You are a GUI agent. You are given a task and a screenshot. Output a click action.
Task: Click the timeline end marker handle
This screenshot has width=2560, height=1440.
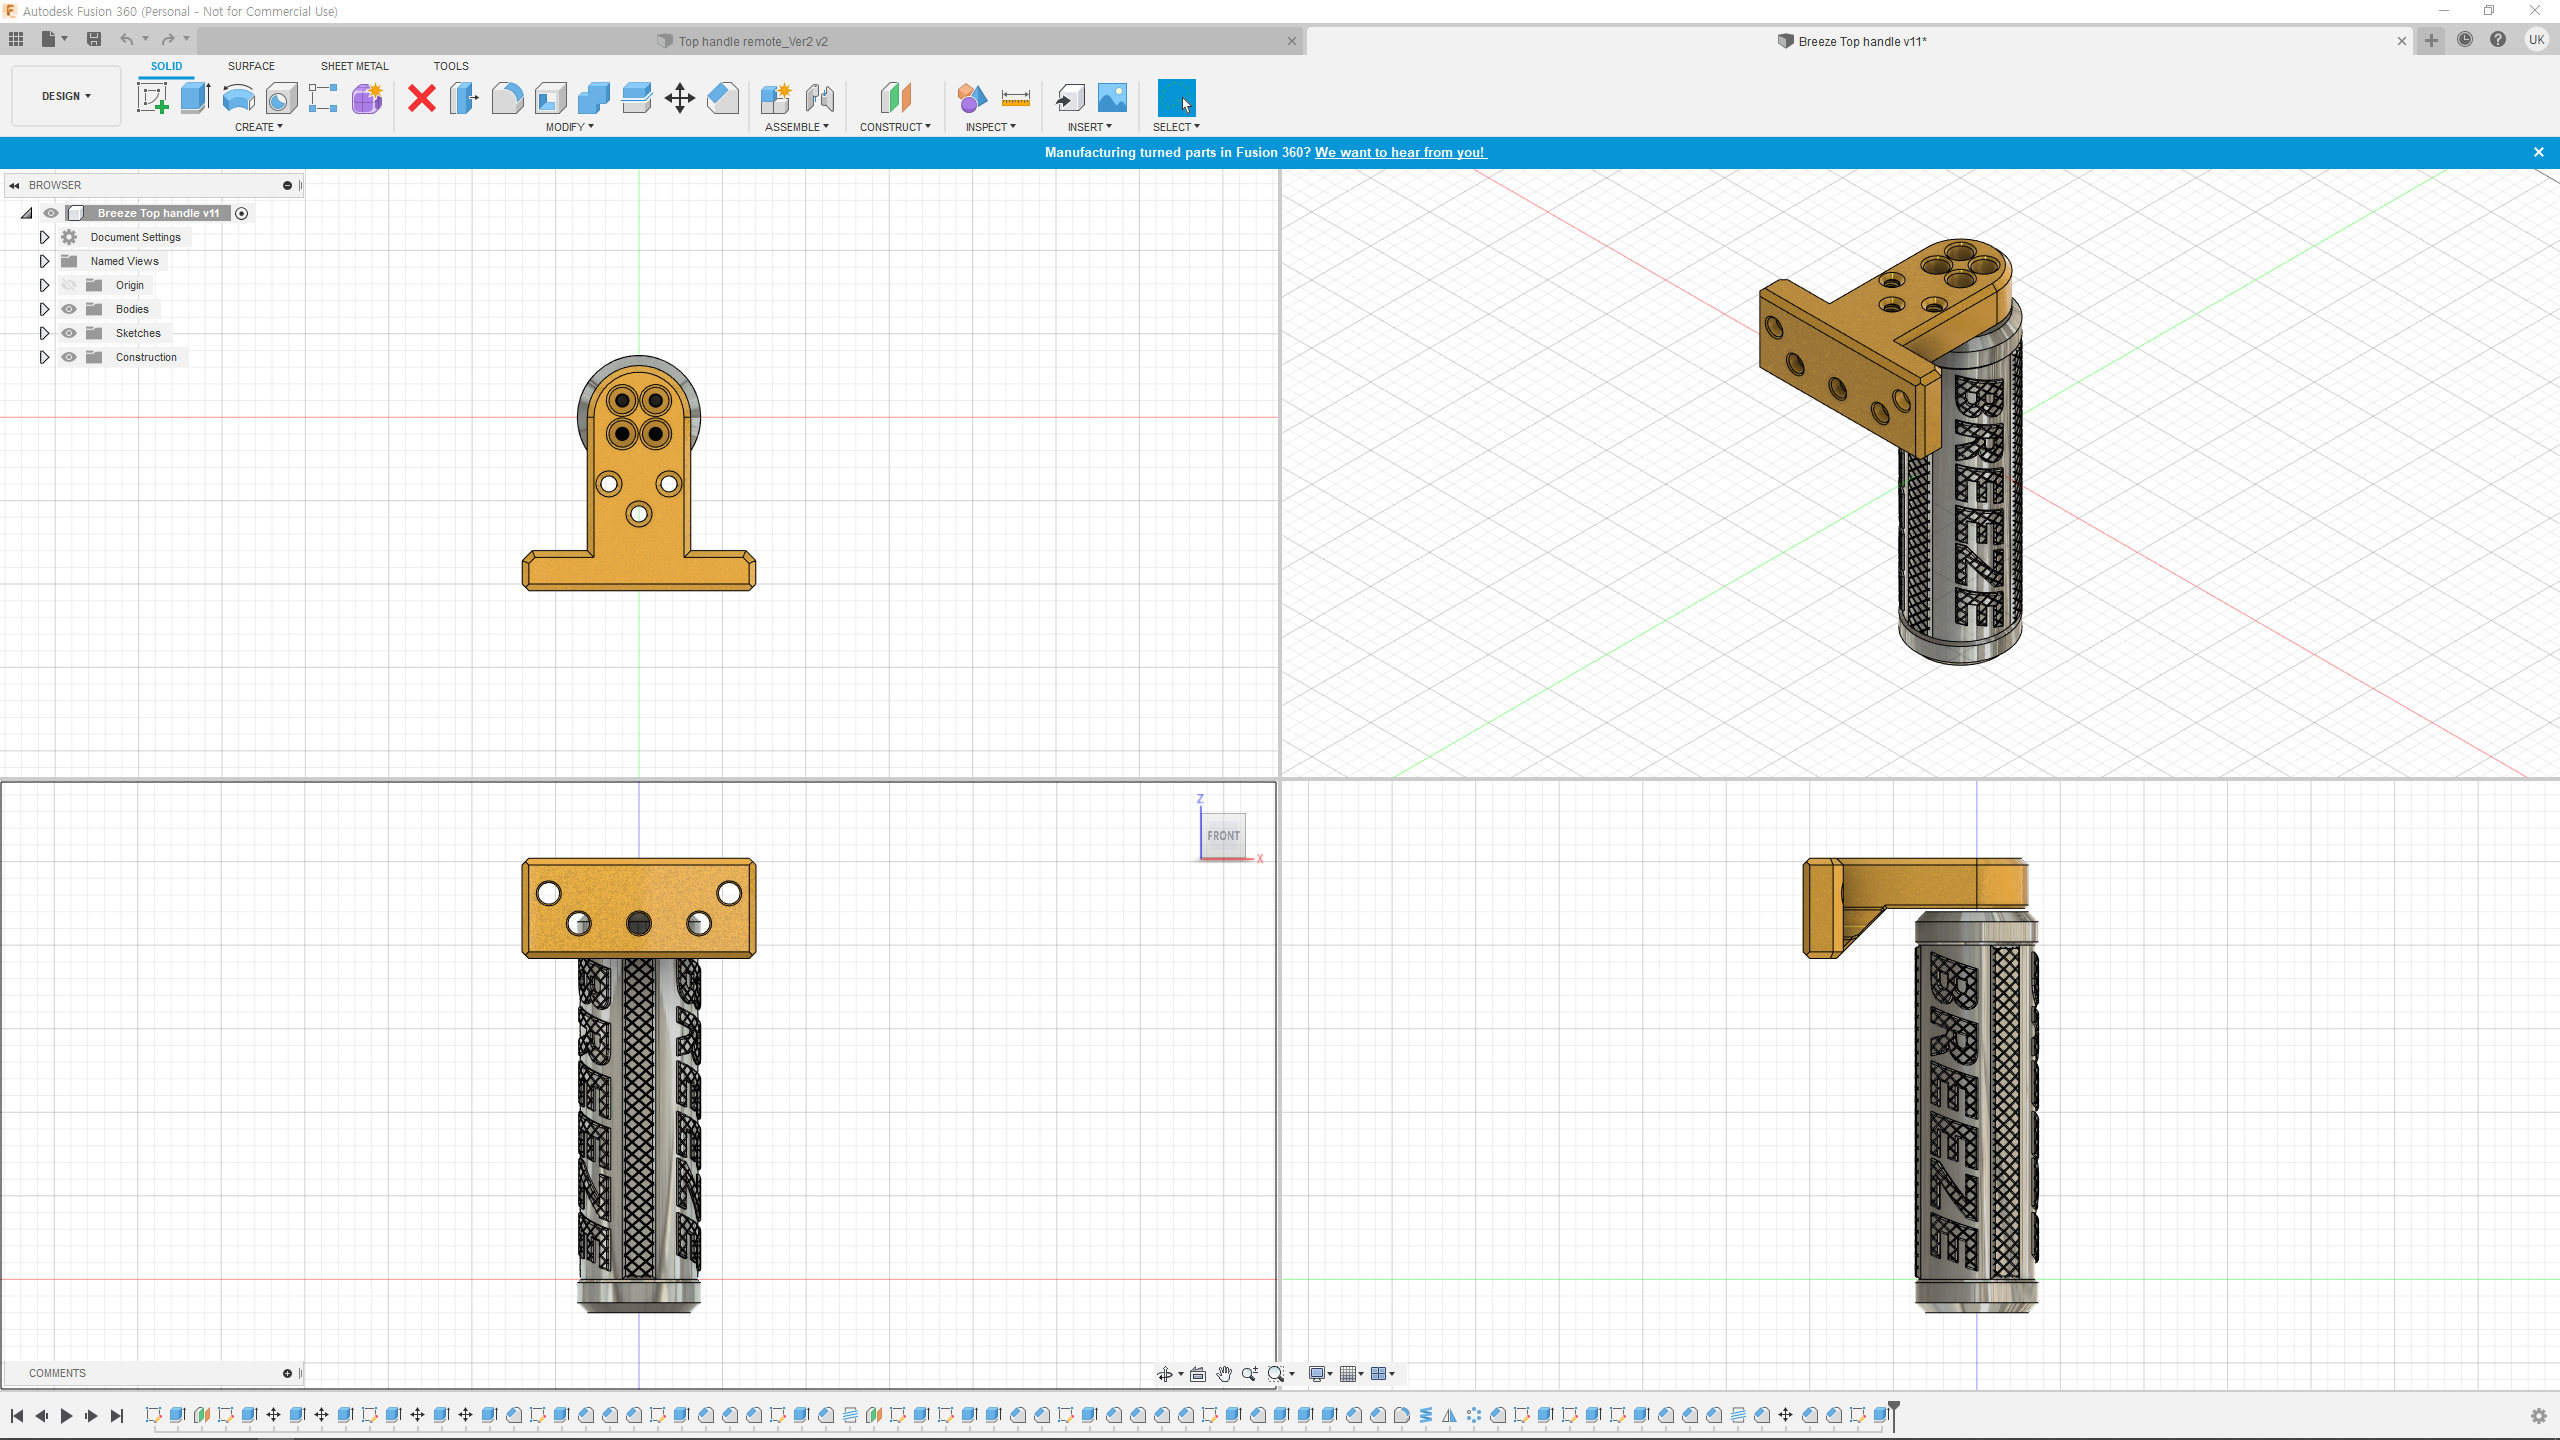click(x=1893, y=1408)
